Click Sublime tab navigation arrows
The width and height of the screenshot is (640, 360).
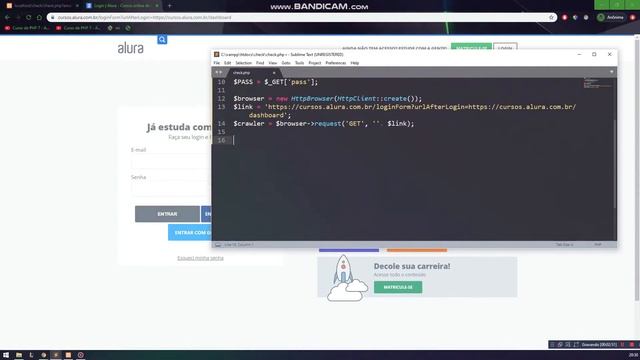pyautogui.click(x=219, y=72)
